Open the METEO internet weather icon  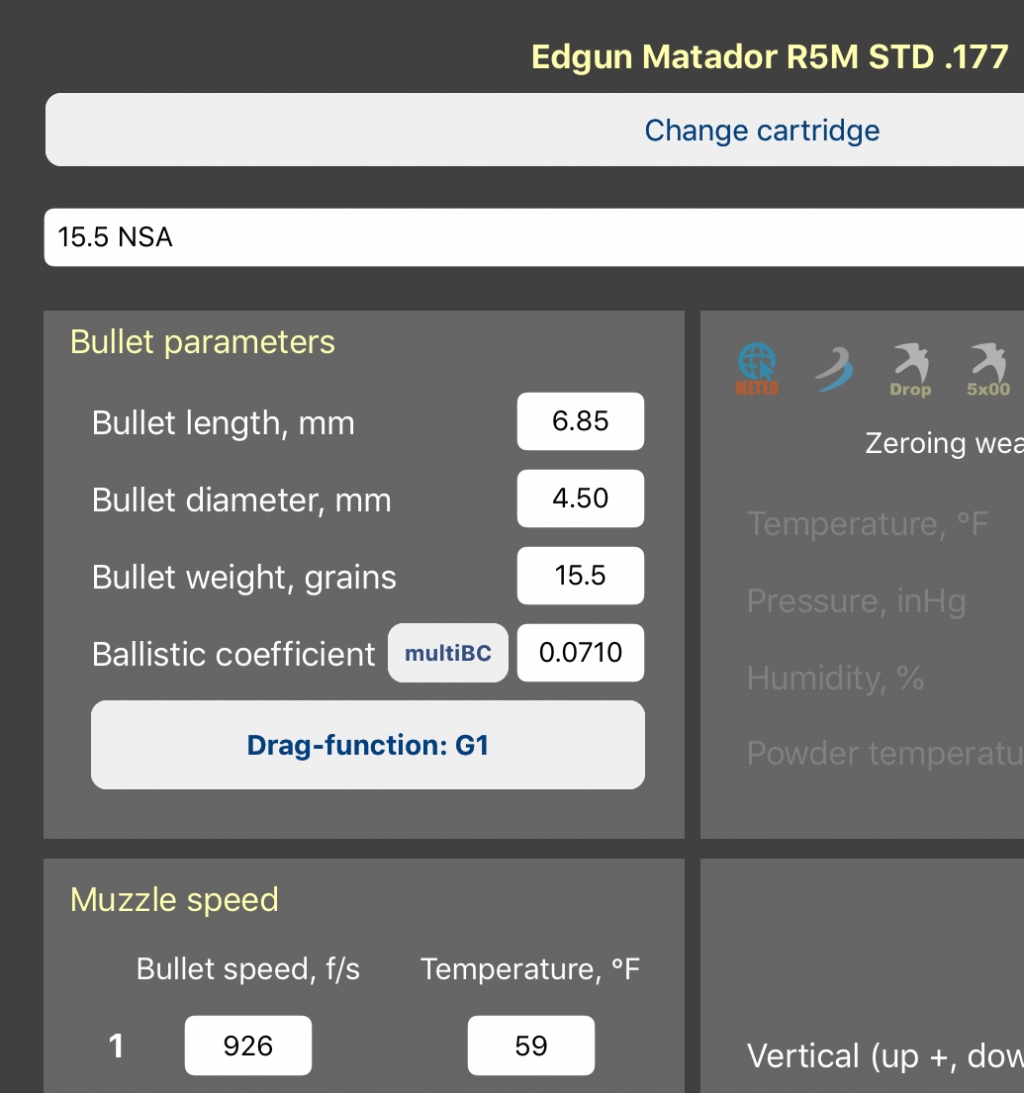tap(756, 369)
